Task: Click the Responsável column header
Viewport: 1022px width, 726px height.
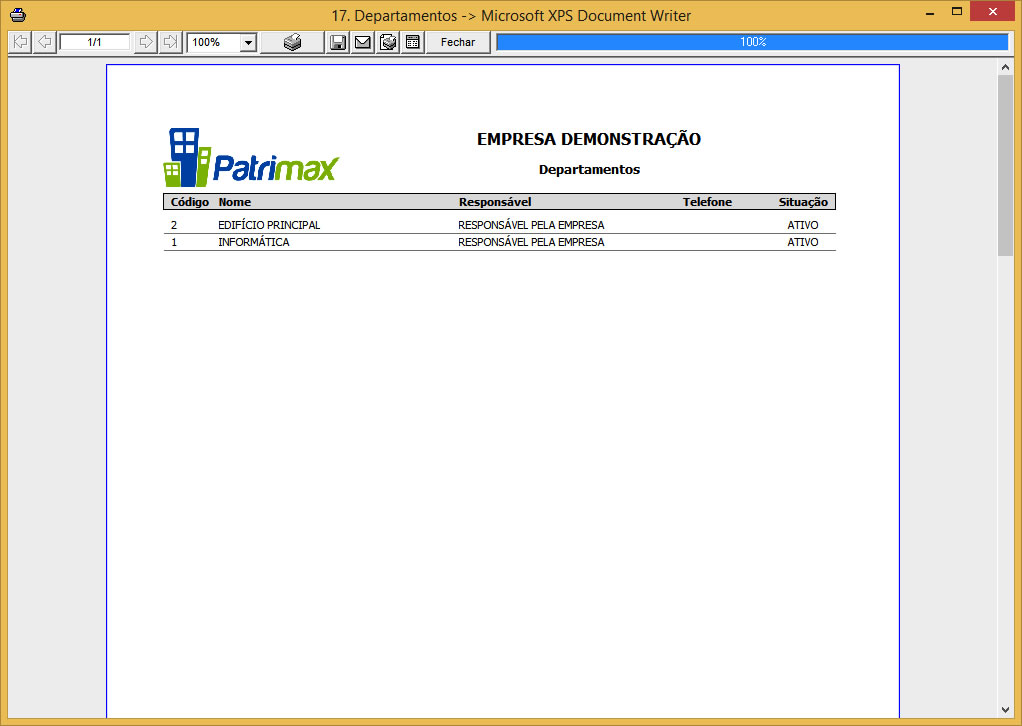Action: [495, 202]
